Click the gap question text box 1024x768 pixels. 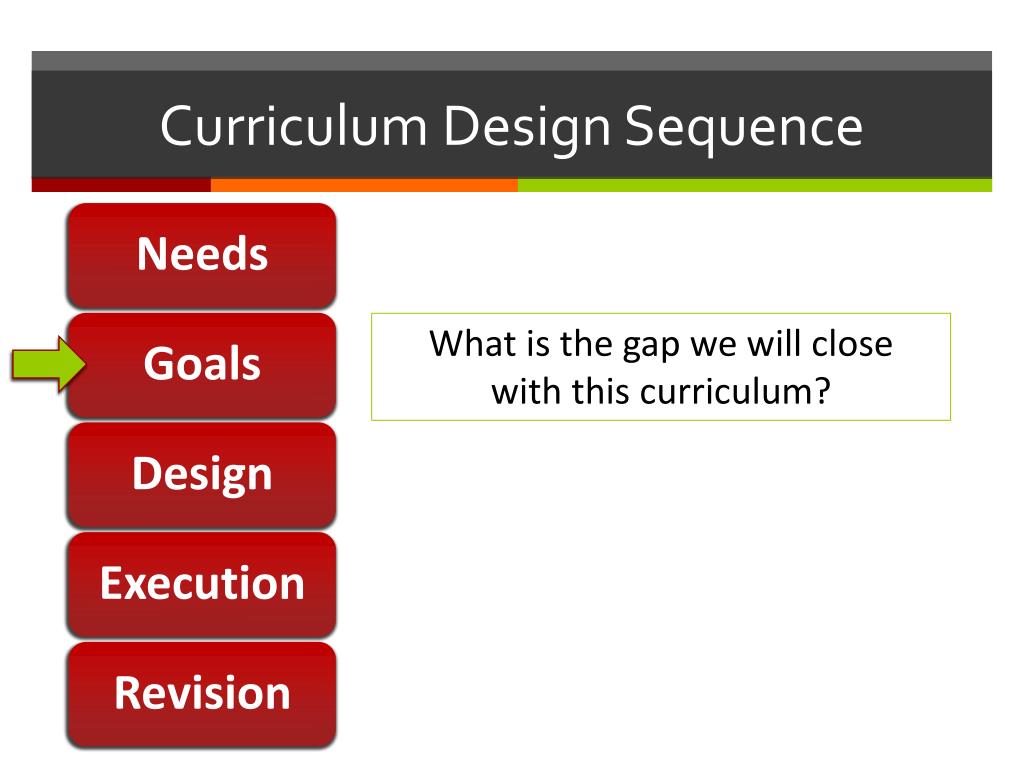pos(661,367)
